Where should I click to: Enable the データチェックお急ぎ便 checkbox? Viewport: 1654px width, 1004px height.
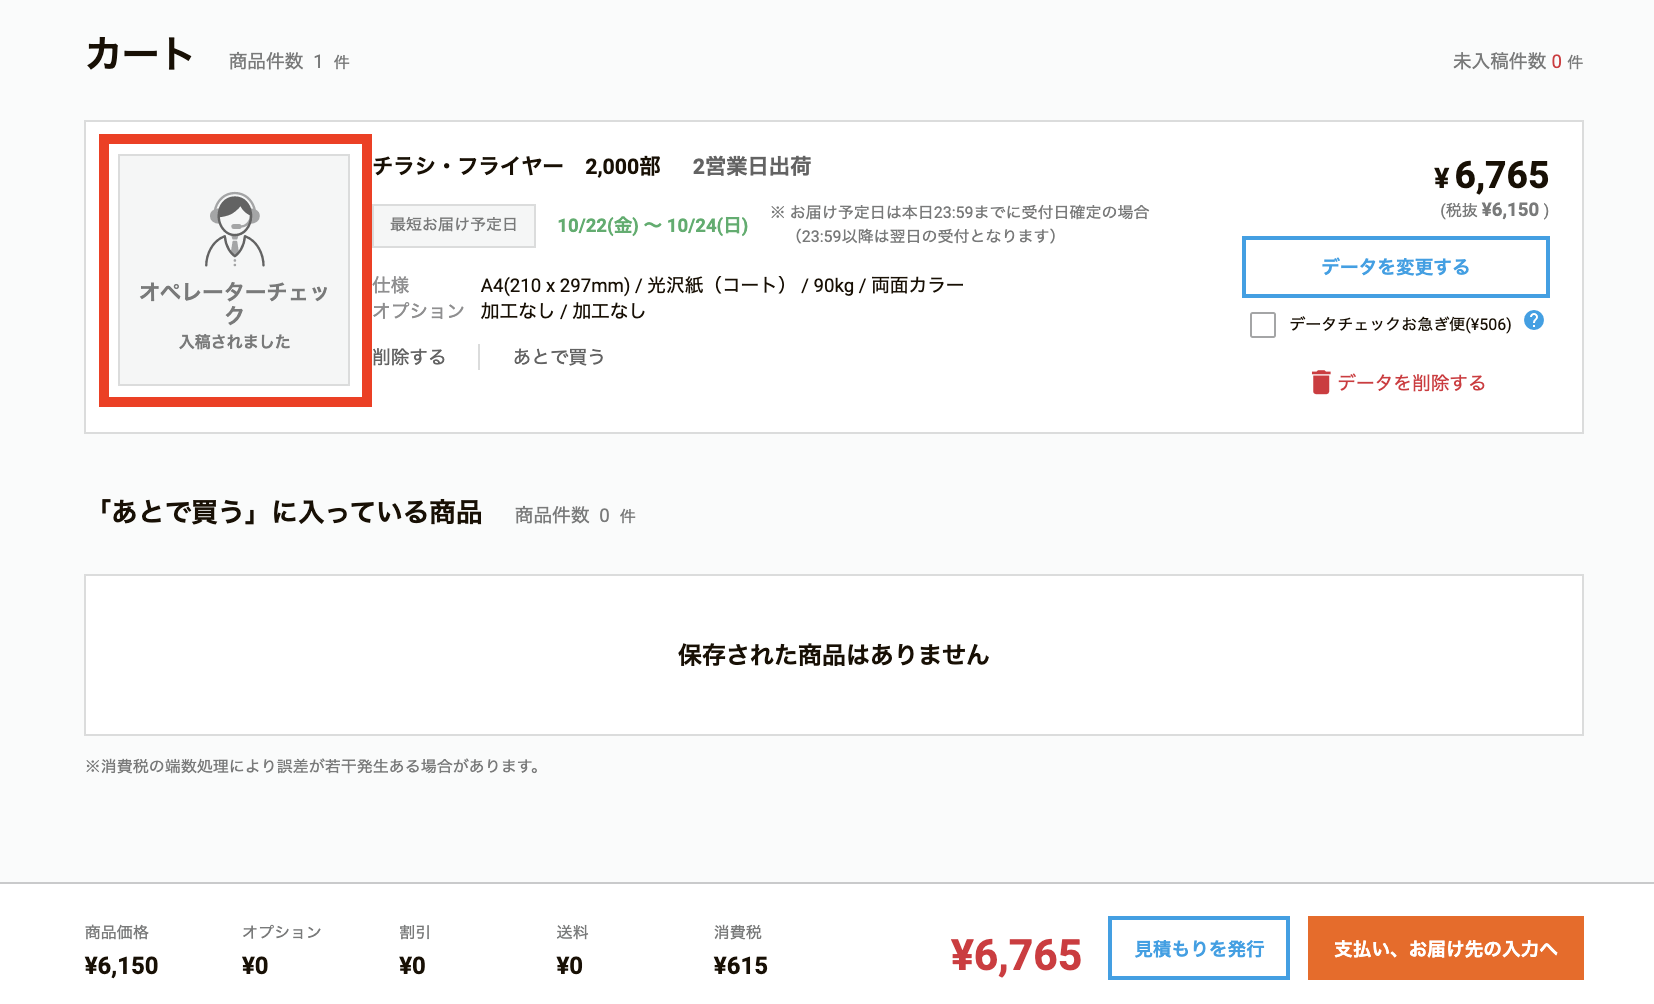click(1263, 325)
